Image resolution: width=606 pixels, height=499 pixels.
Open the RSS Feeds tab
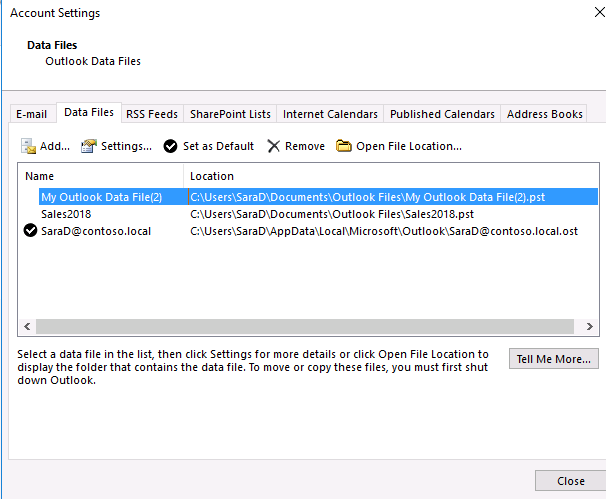152,114
